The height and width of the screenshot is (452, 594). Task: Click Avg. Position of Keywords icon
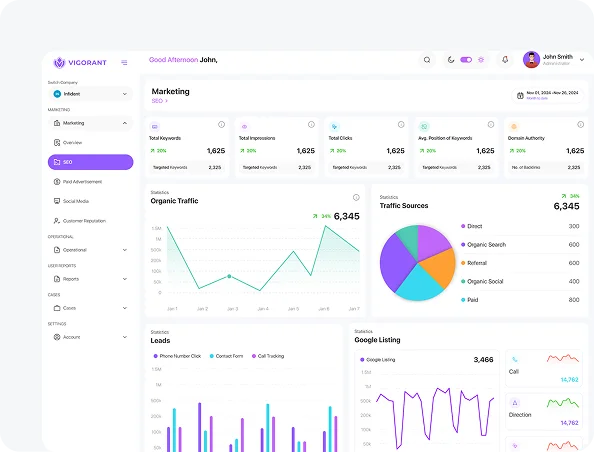(x=424, y=127)
